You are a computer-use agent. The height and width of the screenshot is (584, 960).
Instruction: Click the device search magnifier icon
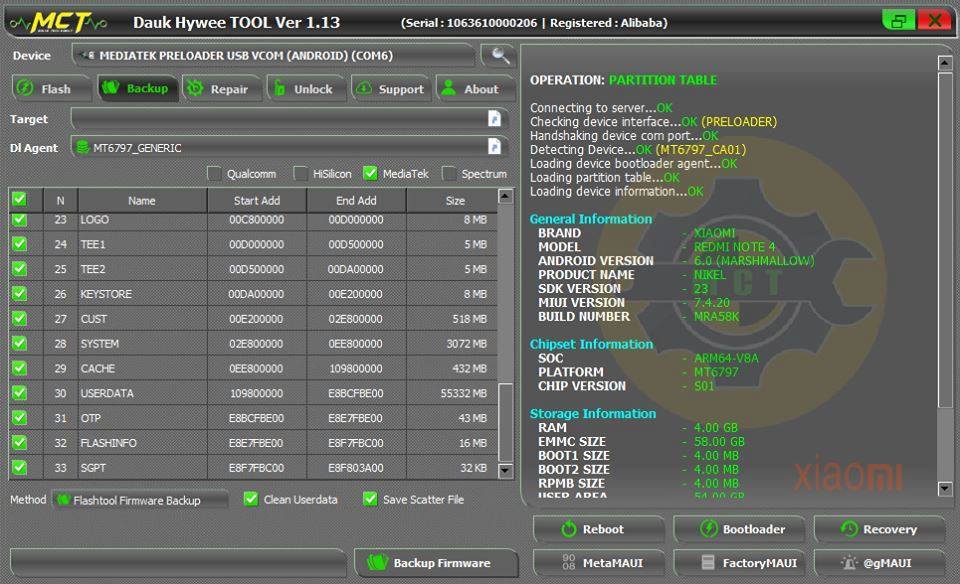click(x=497, y=57)
